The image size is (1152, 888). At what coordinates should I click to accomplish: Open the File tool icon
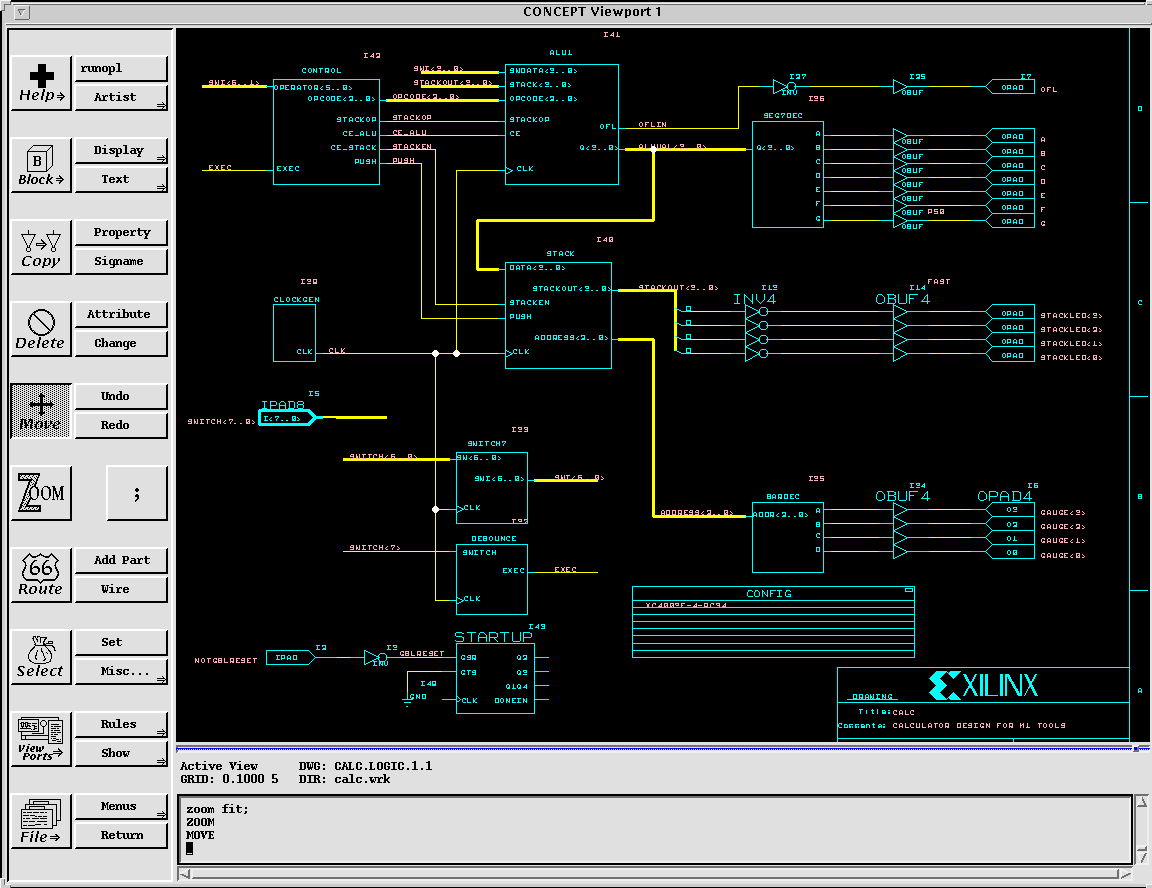point(41,821)
